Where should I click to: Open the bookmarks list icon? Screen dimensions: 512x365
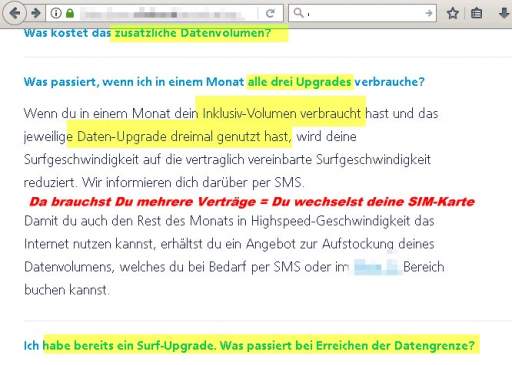(x=476, y=13)
